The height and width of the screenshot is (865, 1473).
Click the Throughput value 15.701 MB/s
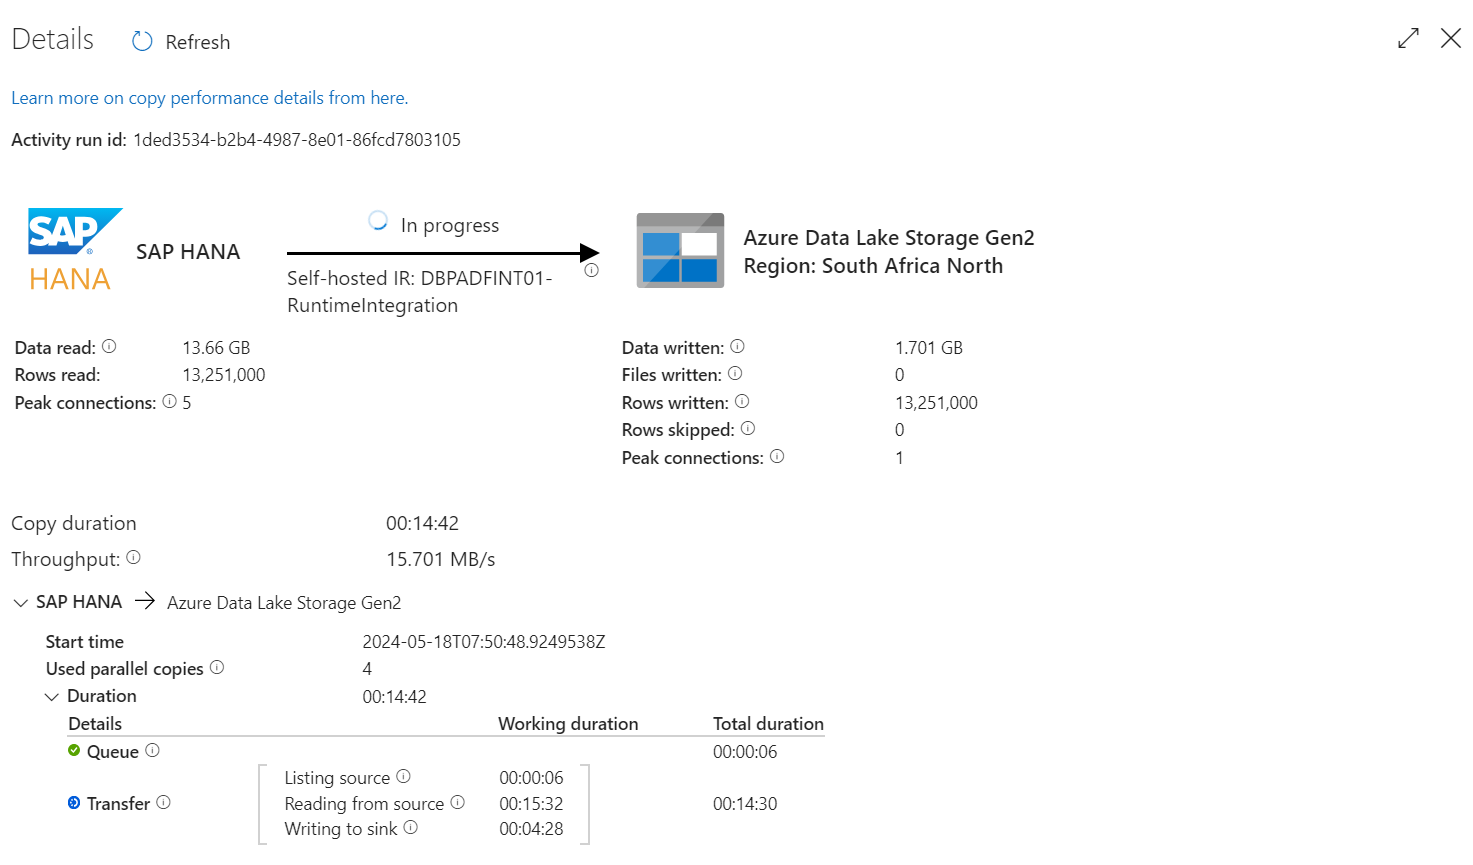pyautogui.click(x=441, y=559)
